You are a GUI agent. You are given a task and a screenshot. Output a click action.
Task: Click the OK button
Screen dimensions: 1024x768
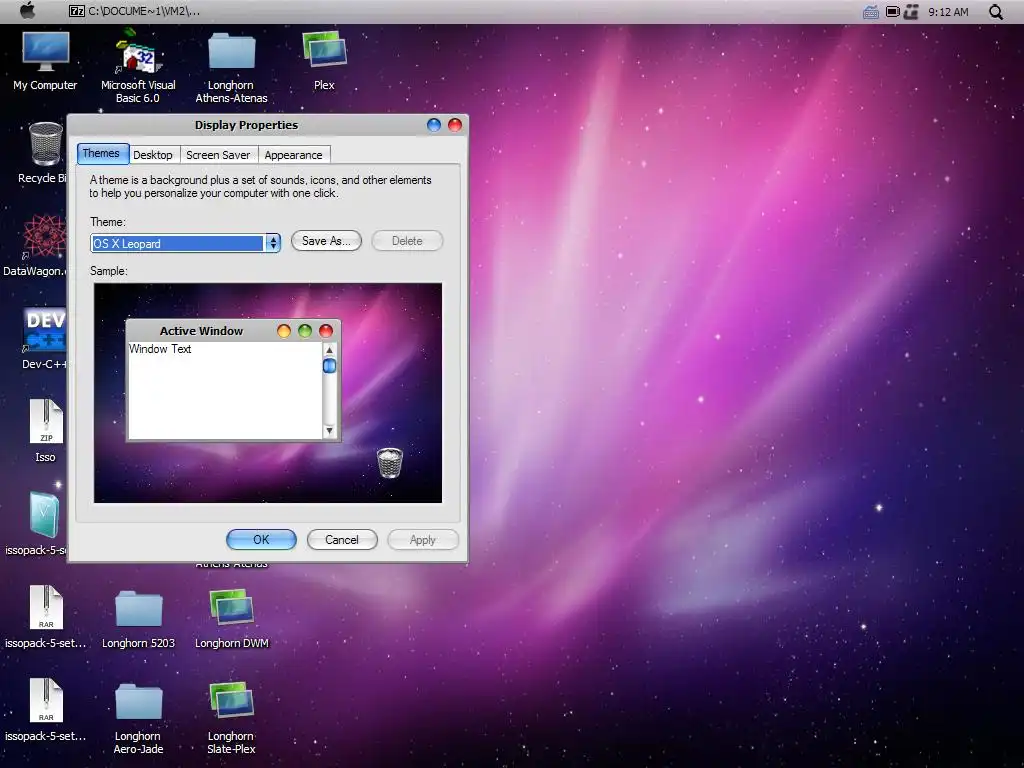pyautogui.click(x=261, y=539)
